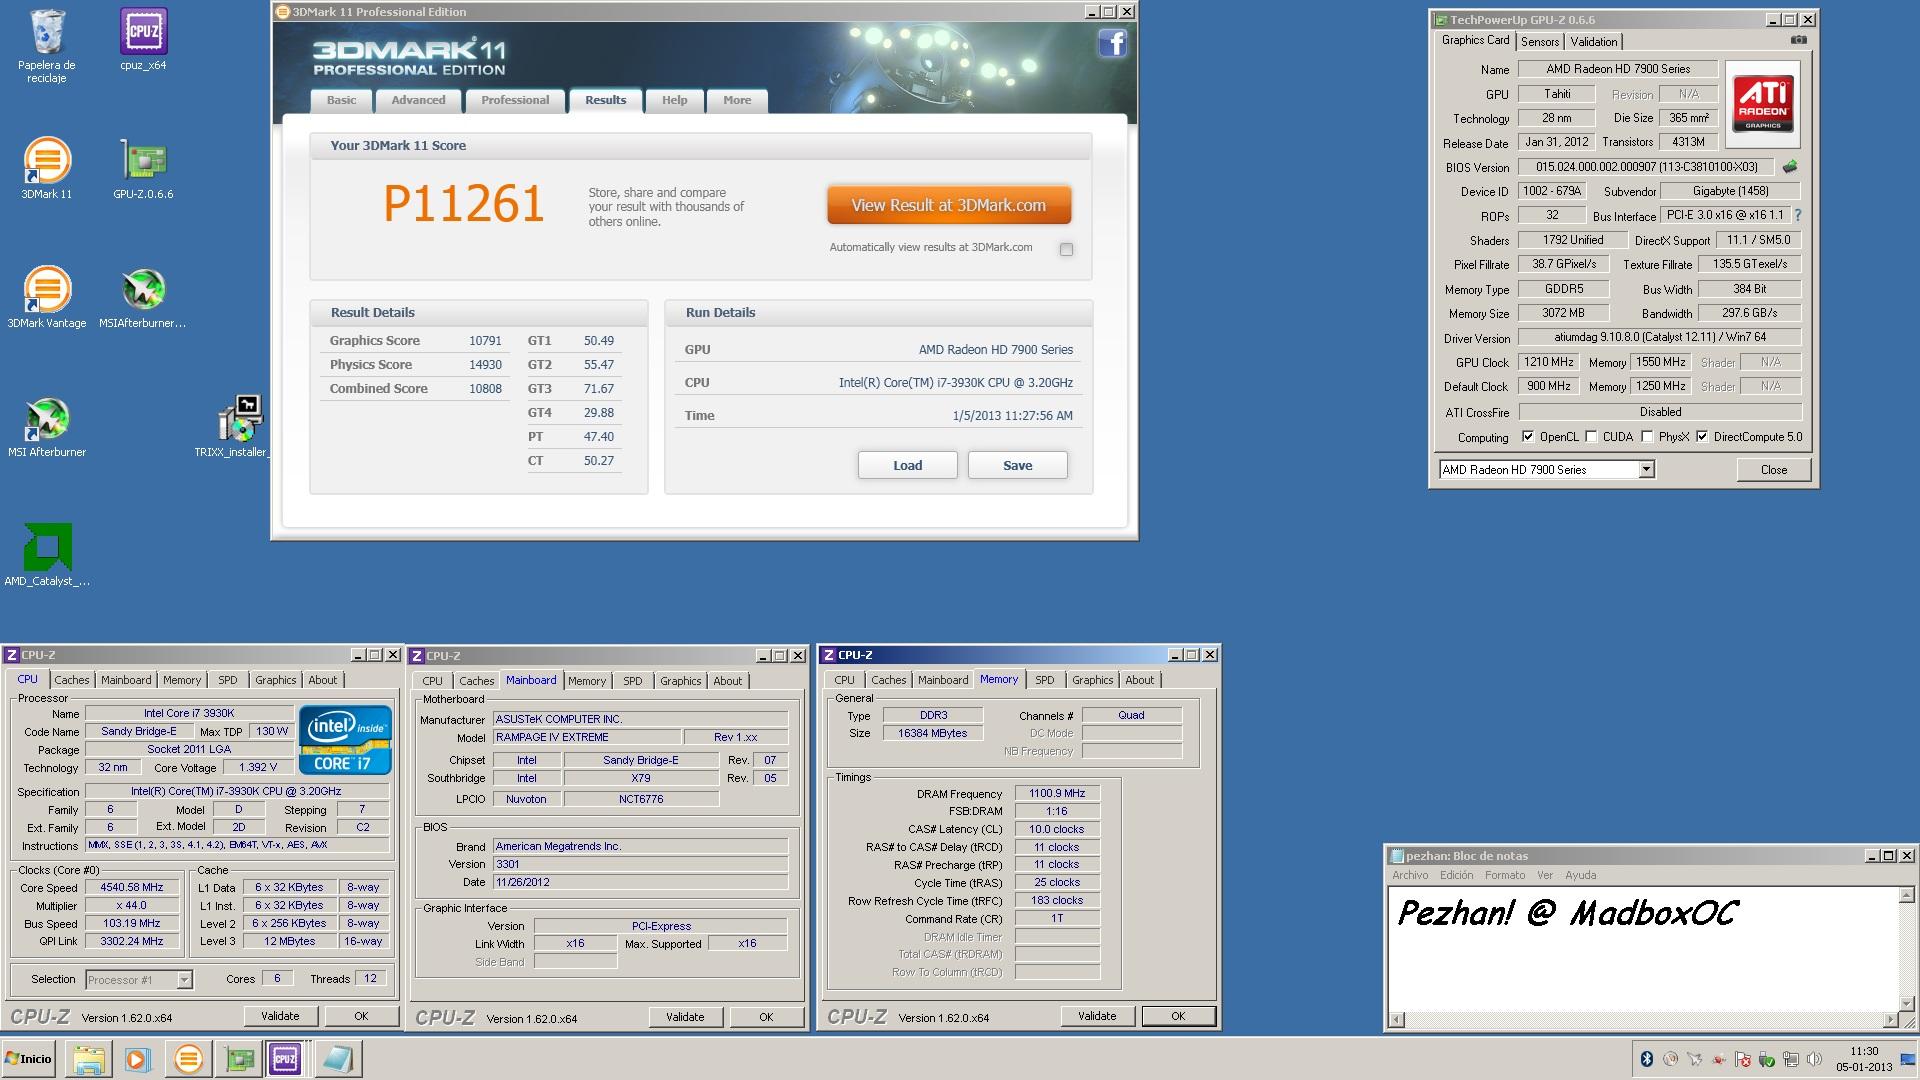This screenshot has width=1920, height=1080.
Task: Click the DRAM Frequency value 1100.9 MHz
Action: coord(1057,793)
